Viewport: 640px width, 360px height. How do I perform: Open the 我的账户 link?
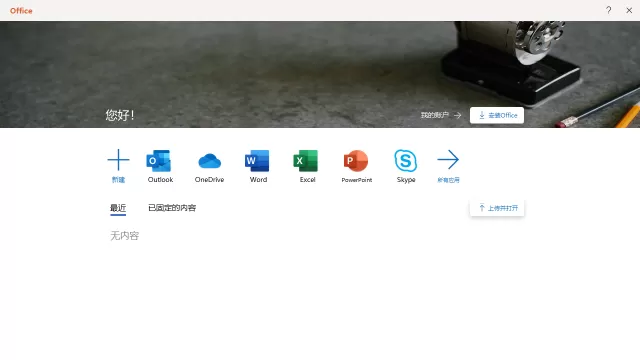[x=441, y=115]
